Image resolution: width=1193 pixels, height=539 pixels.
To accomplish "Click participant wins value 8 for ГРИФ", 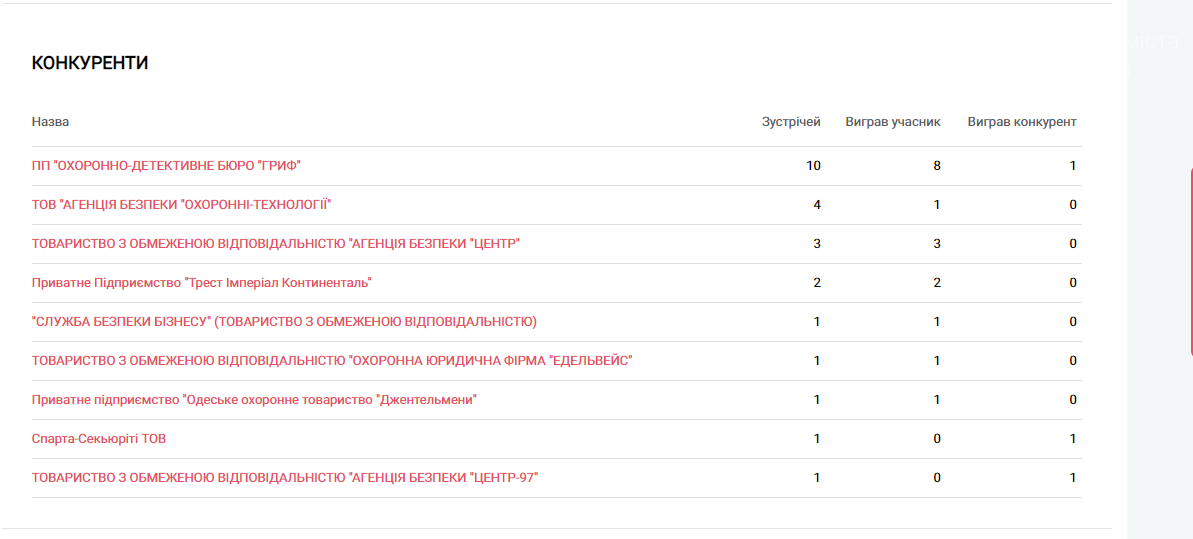I will tap(937, 165).
